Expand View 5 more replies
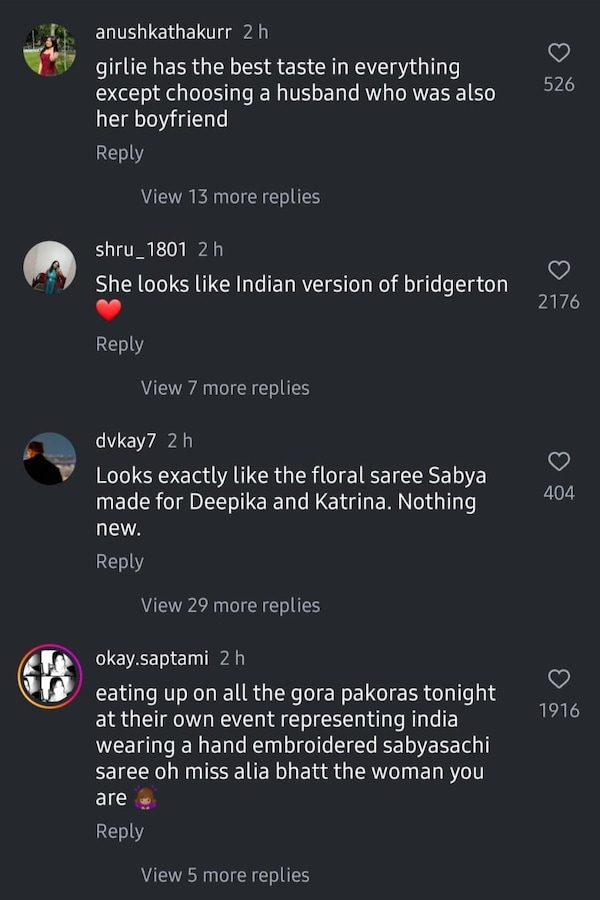The width and height of the screenshot is (600, 900). tap(225, 875)
